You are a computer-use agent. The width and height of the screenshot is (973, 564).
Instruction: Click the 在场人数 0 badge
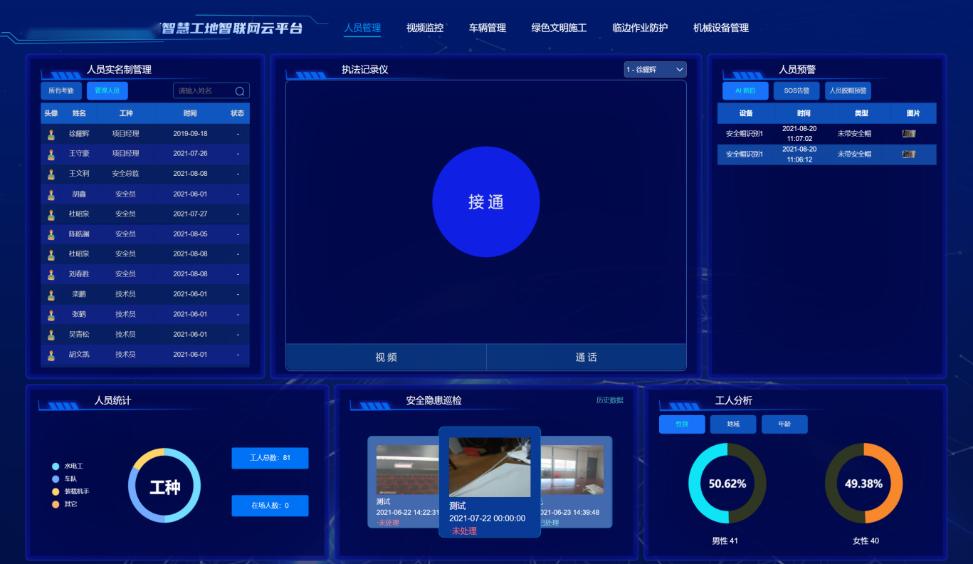click(270, 506)
